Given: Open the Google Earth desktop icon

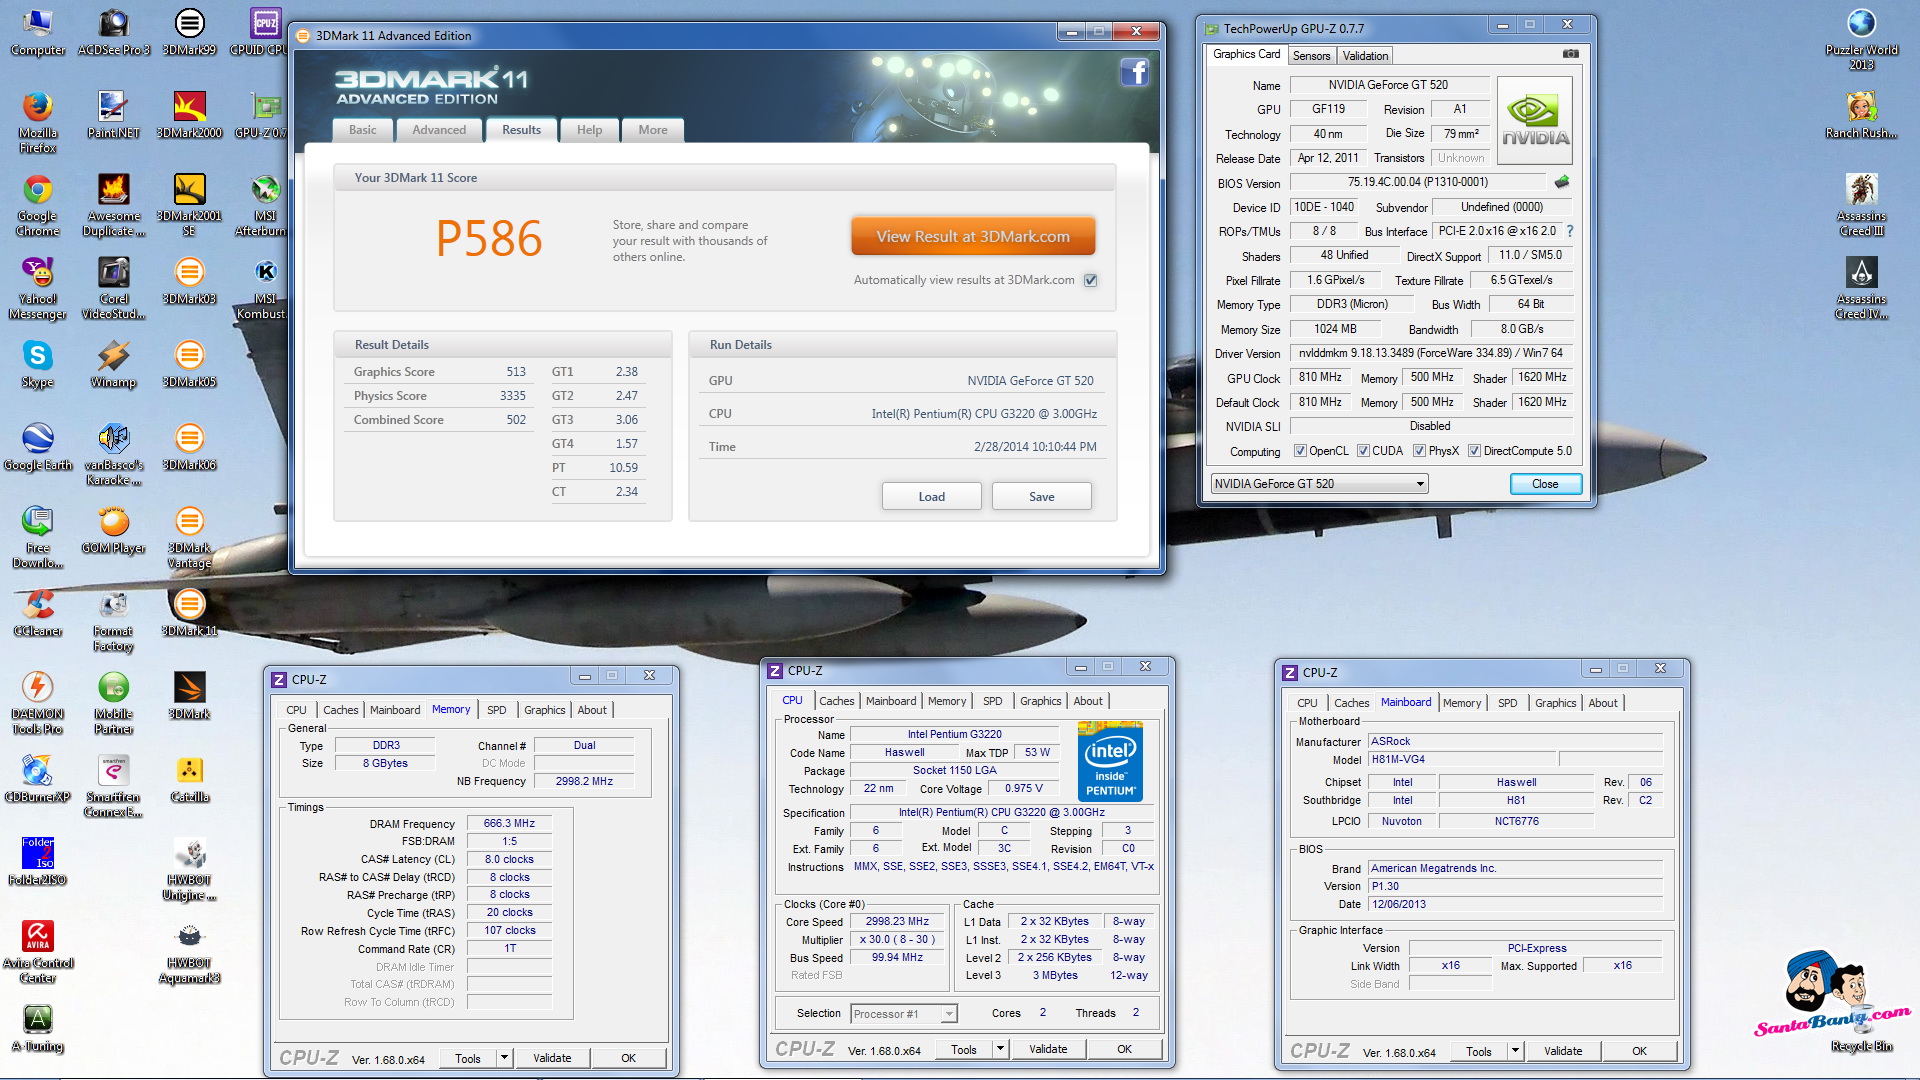Looking at the screenshot, I should [x=38, y=447].
